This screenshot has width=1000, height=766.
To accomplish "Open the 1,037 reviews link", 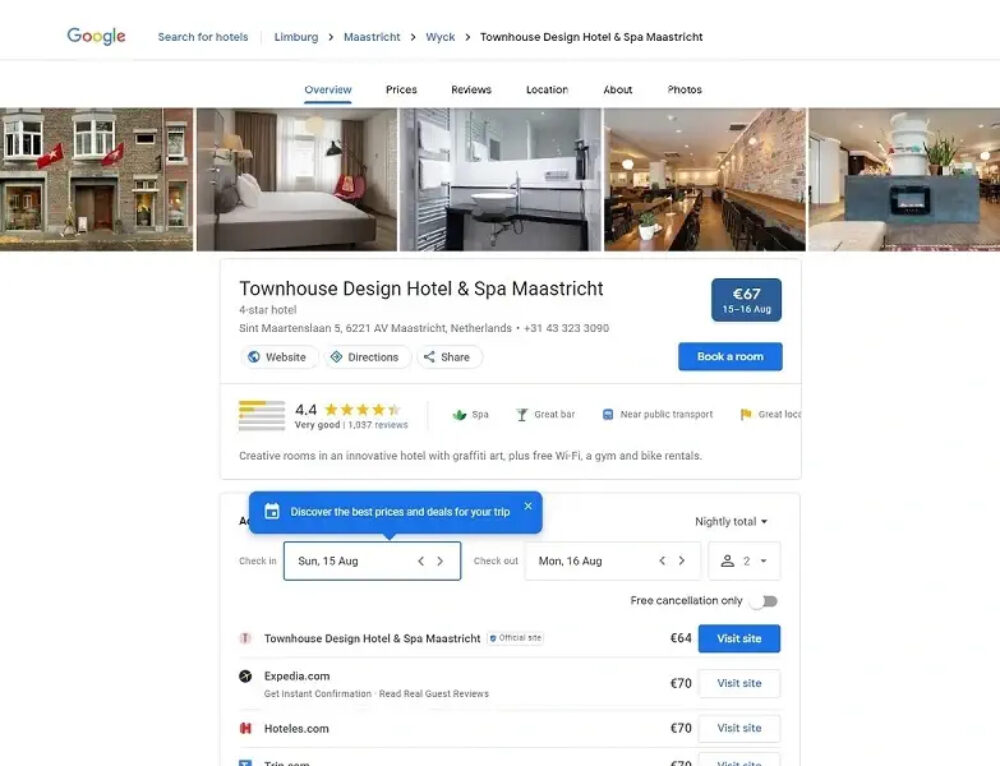I will (x=377, y=425).
